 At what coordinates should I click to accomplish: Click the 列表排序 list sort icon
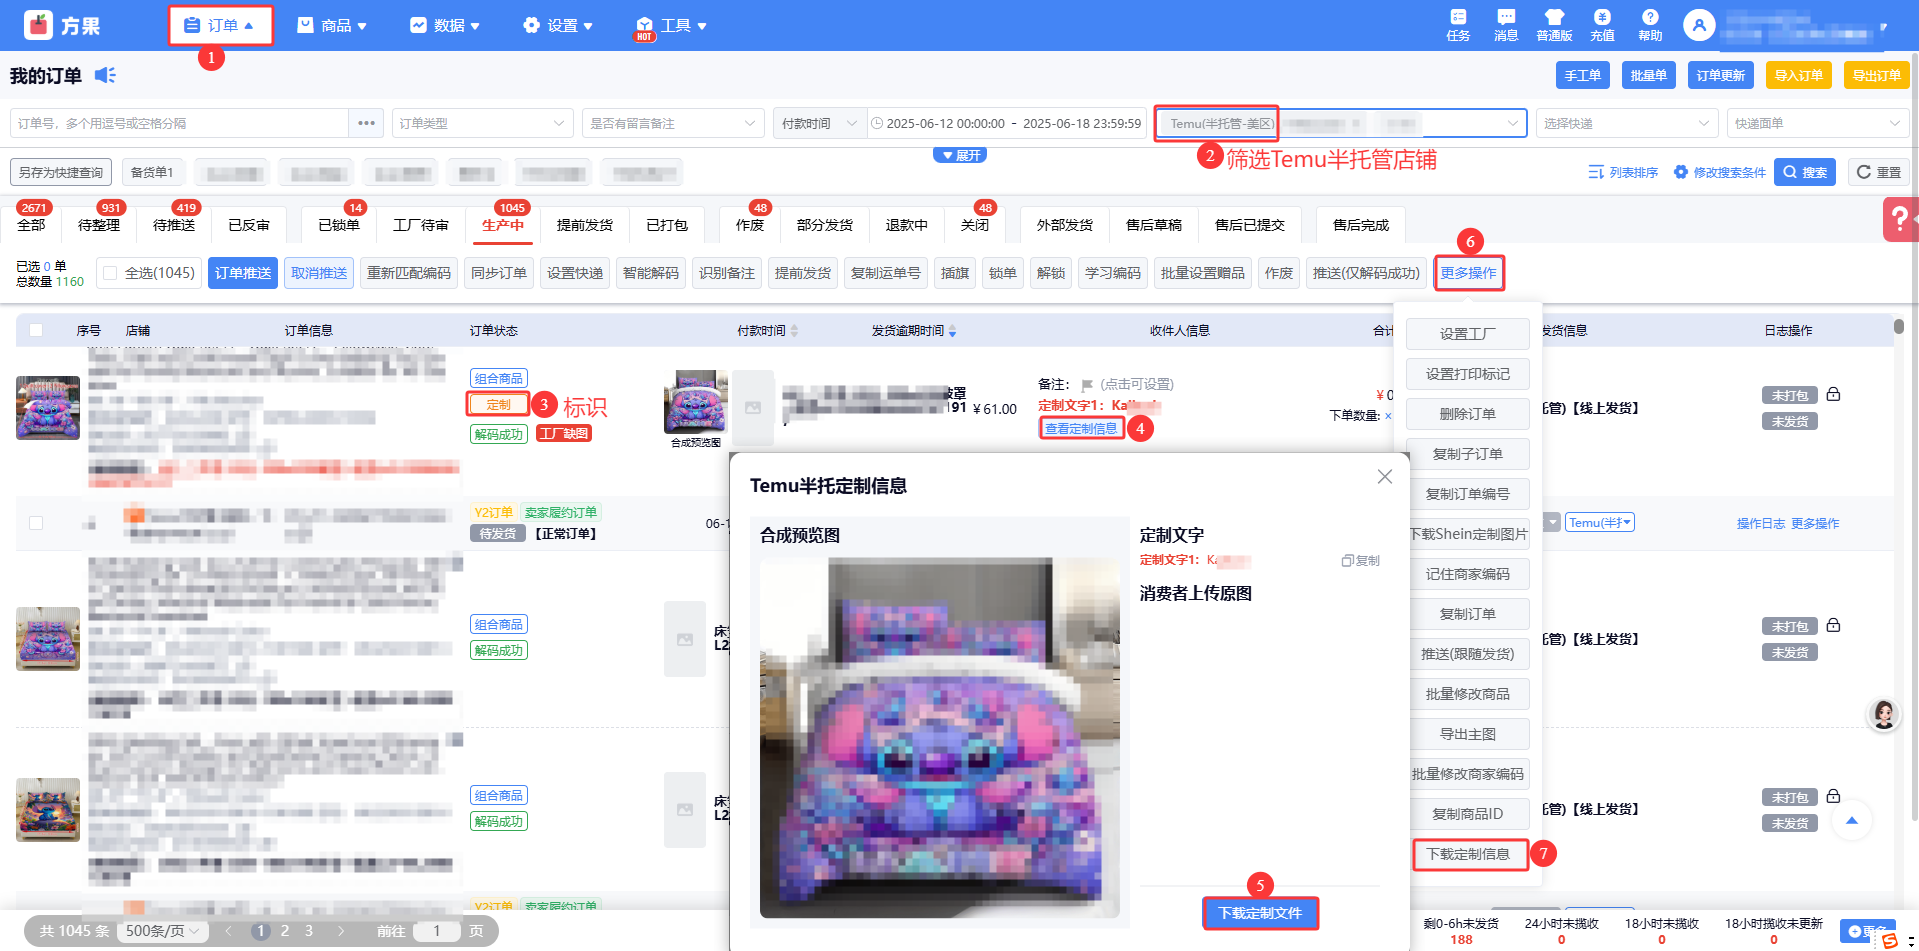[x=1596, y=172]
